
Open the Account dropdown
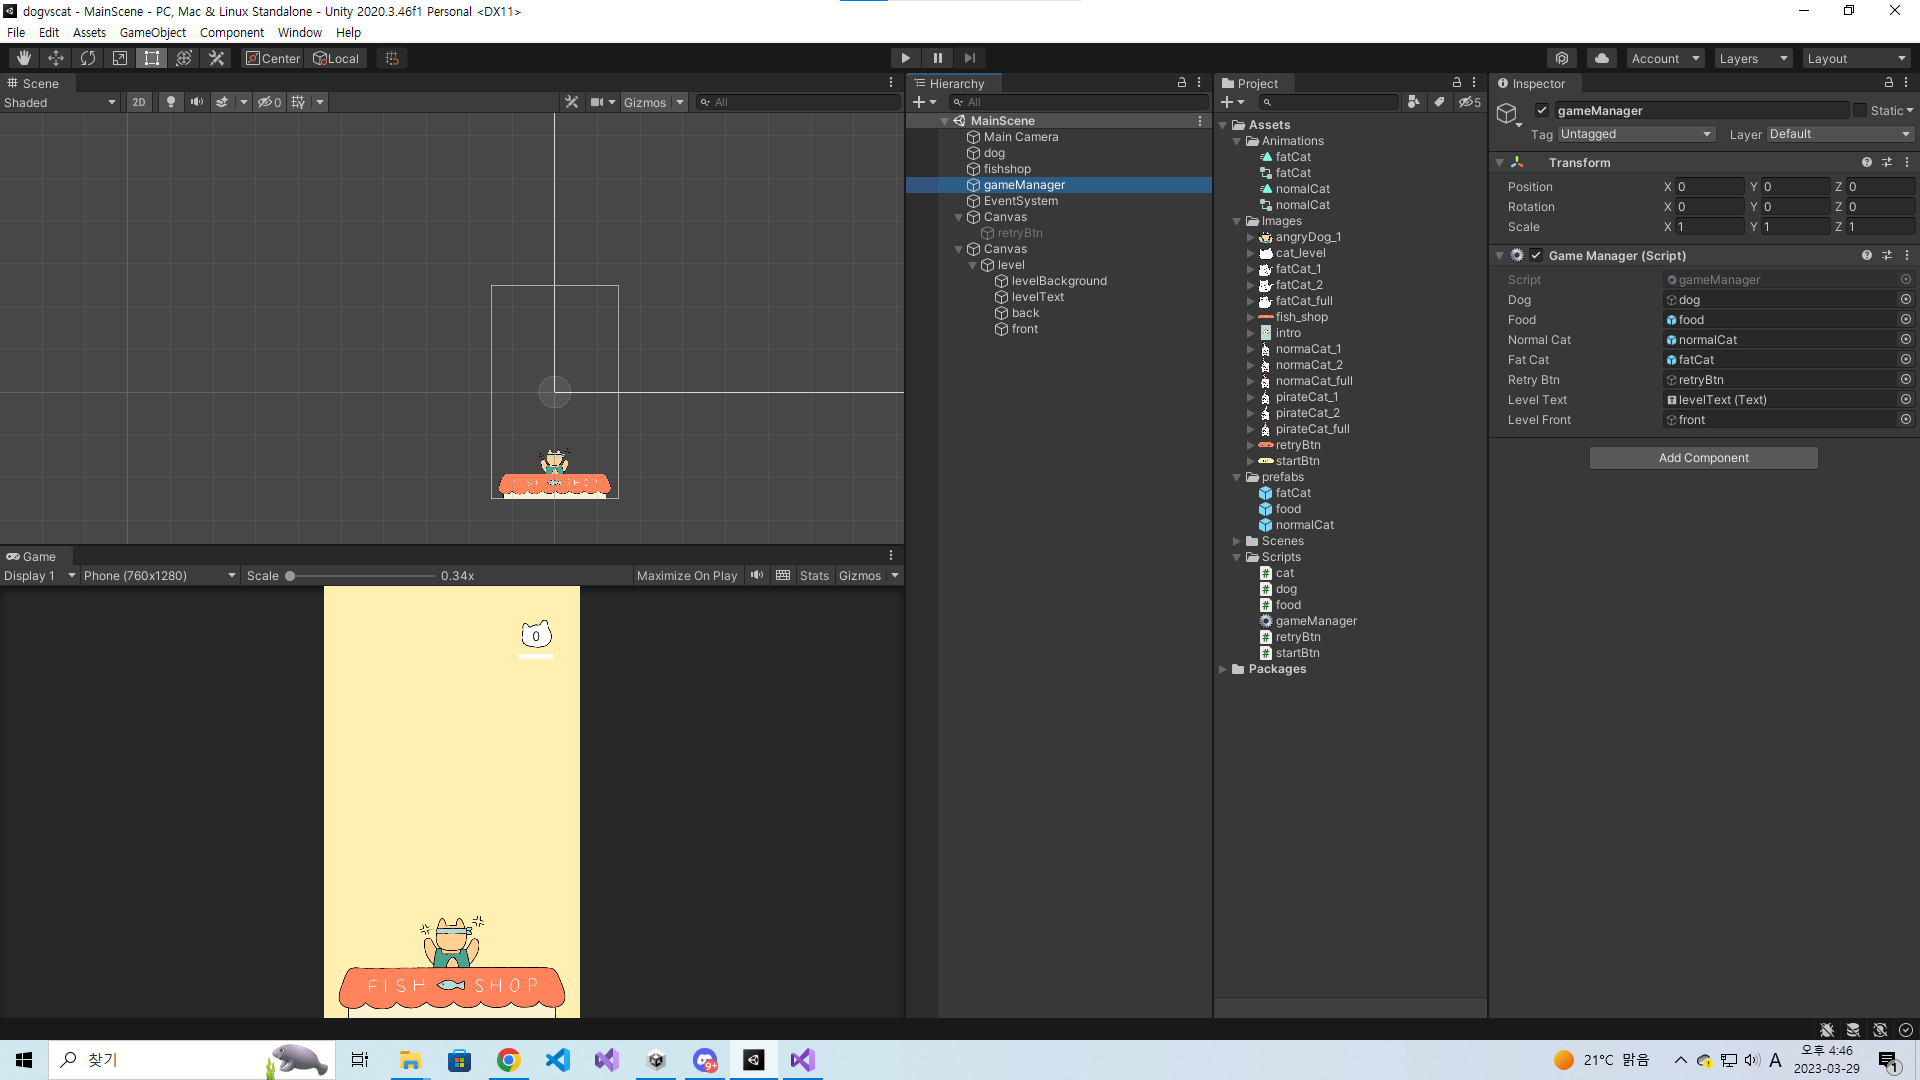(x=1665, y=58)
